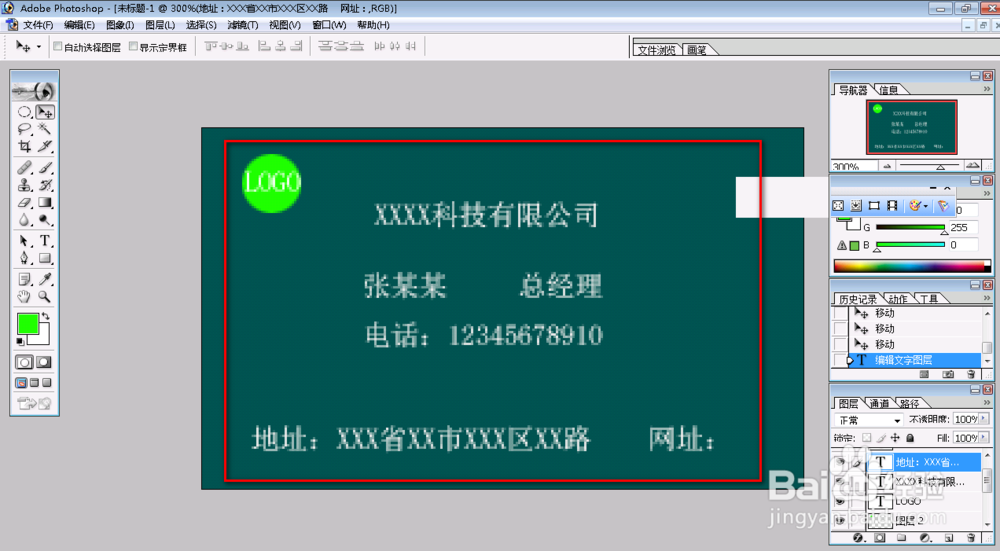This screenshot has width=1000, height=551.
Task: Enable 自动选择图层 checkbox
Action: coord(57,47)
